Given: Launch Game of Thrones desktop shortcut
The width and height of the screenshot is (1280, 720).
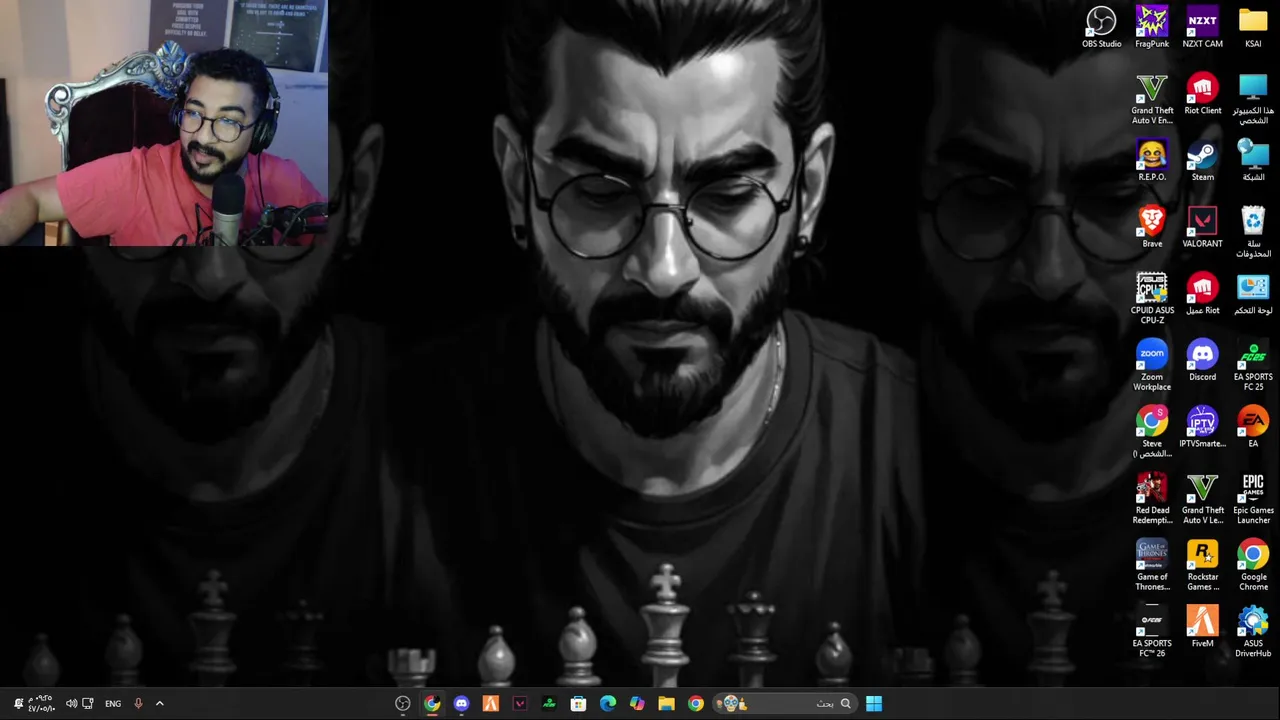Looking at the screenshot, I should [x=1152, y=565].
